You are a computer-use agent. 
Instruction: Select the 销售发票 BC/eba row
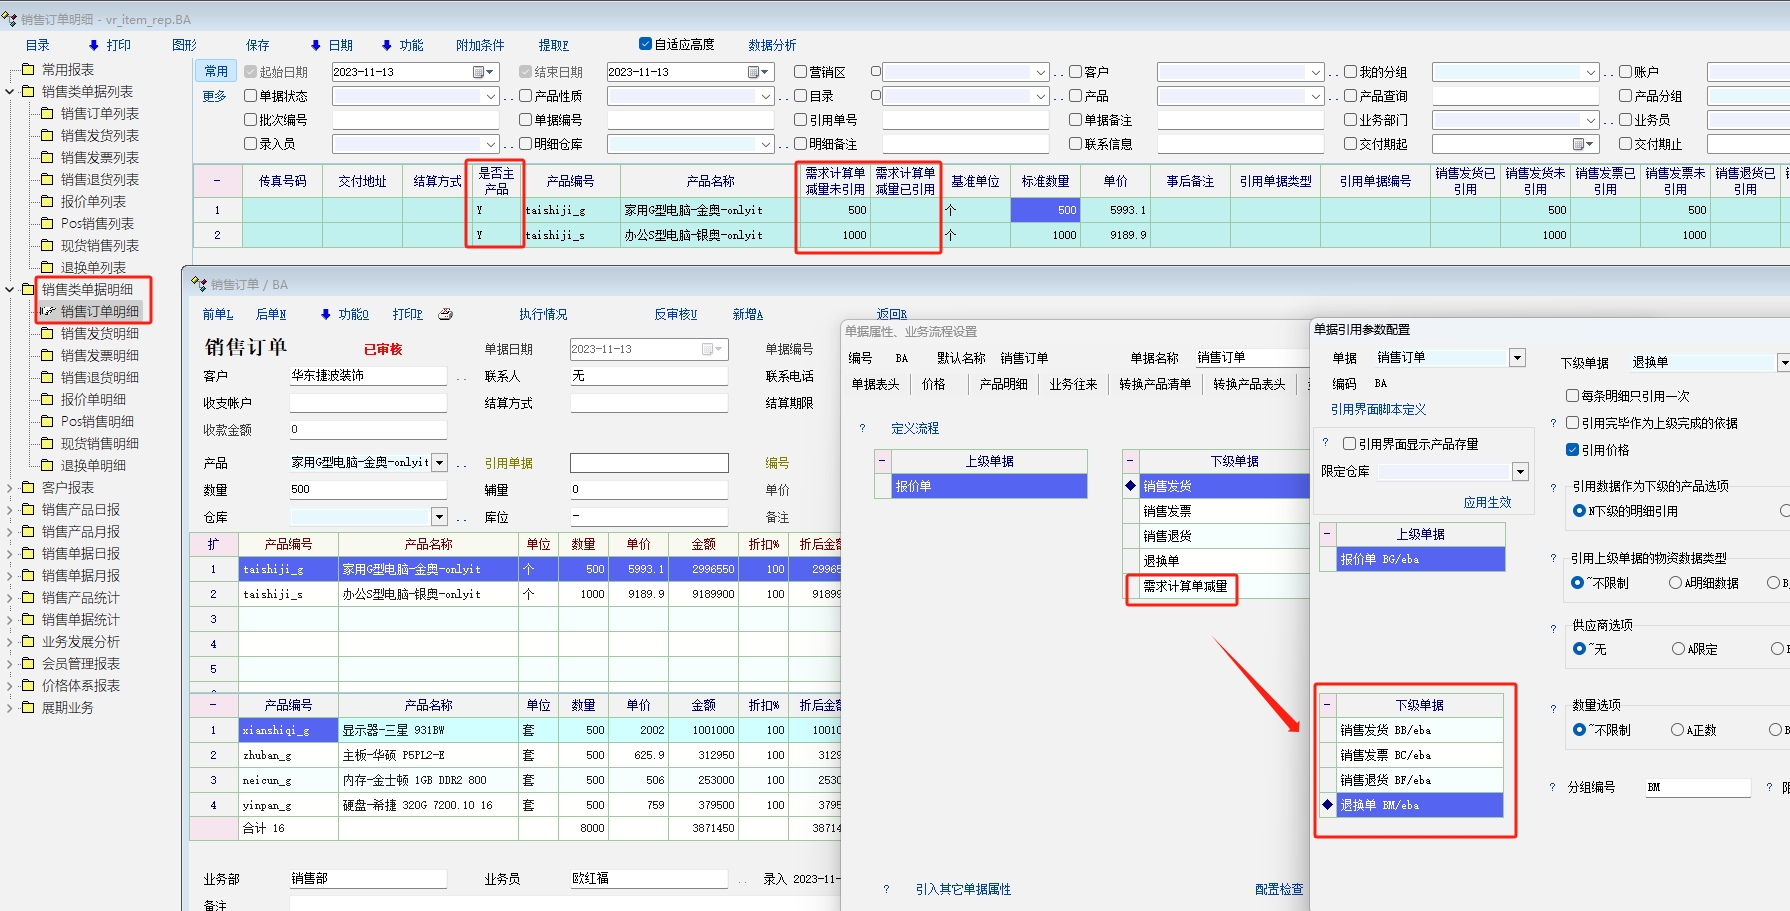[x=1419, y=755]
